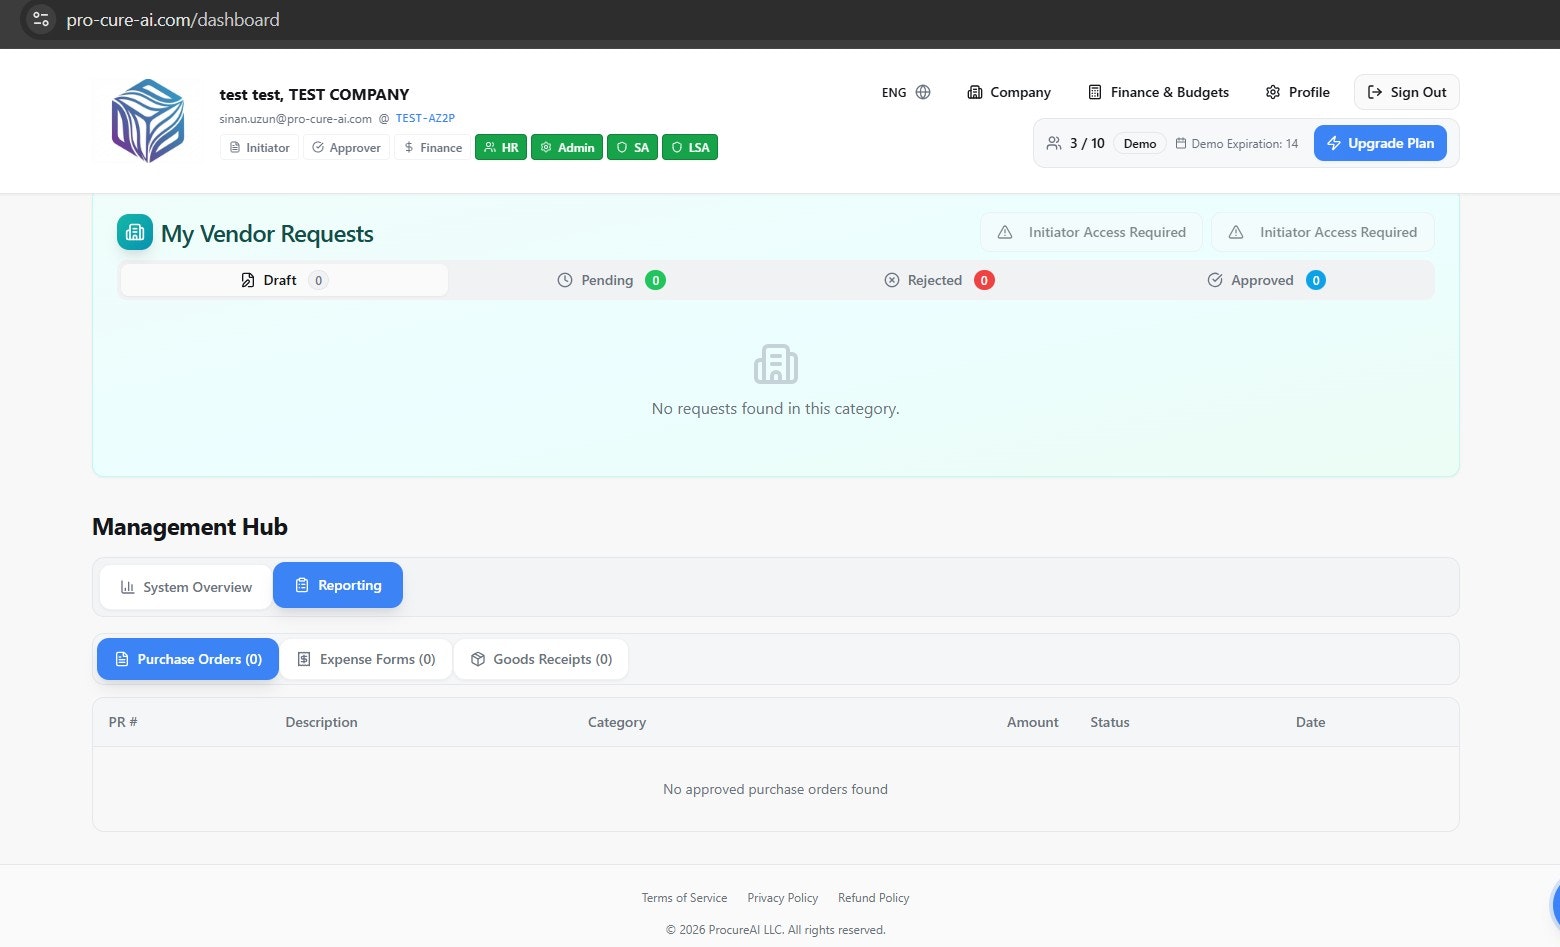This screenshot has width=1560, height=947.
Task: Toggle the LSA role badge
Action: tap(690, 147)
